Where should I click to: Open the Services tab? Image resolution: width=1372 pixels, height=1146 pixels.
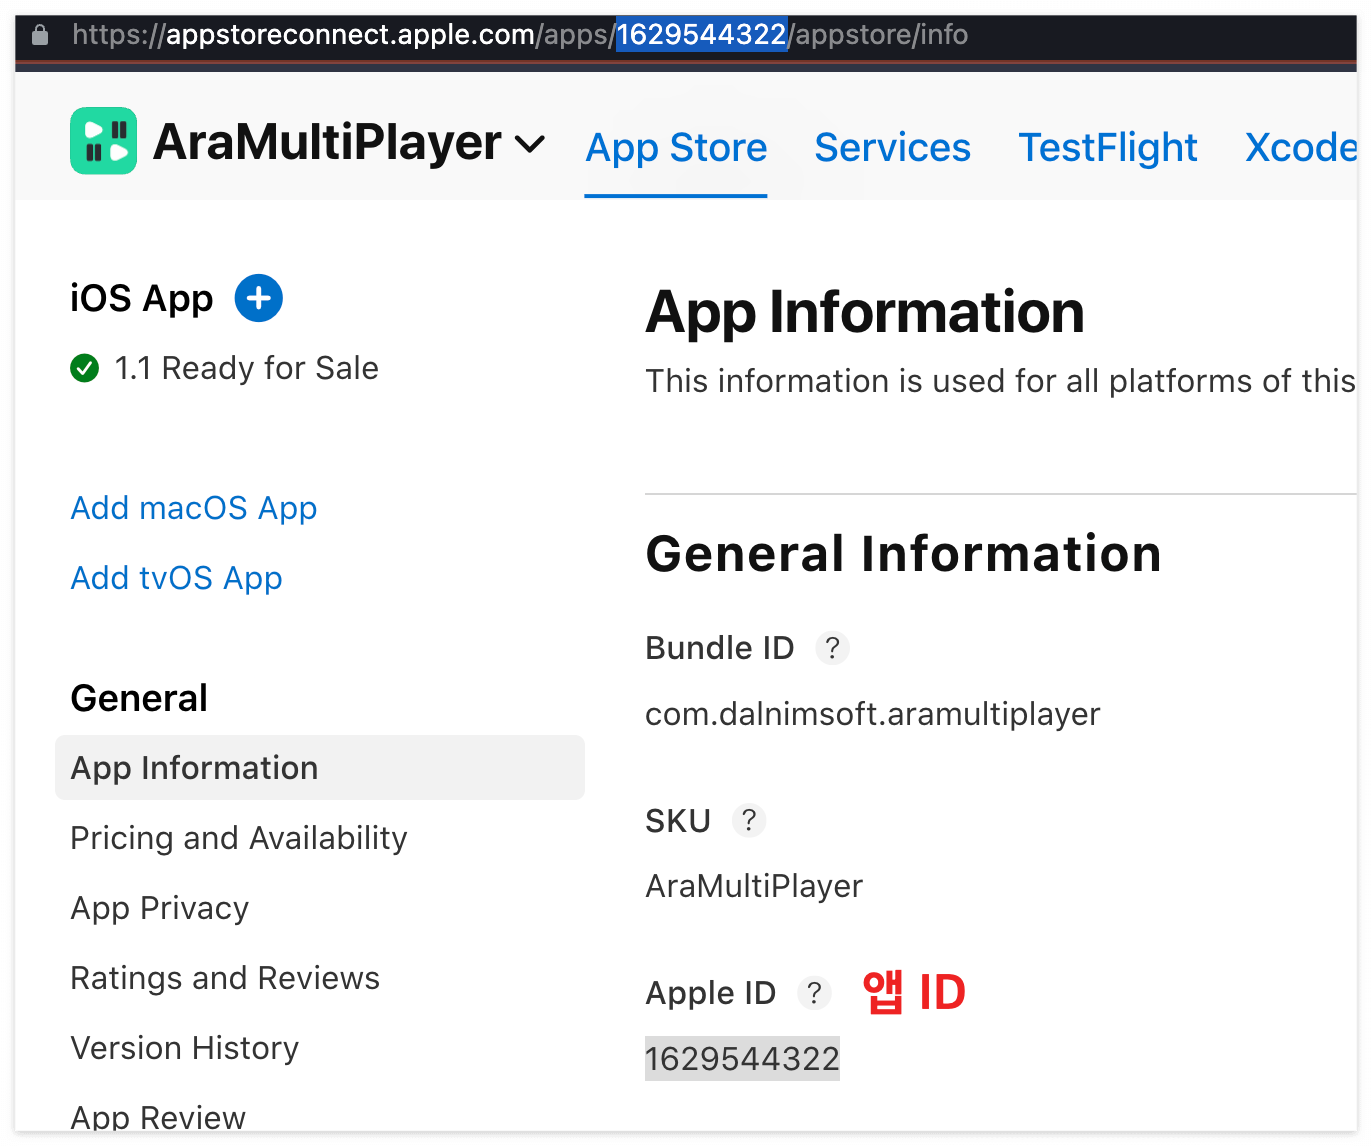(x=892, y=148)
